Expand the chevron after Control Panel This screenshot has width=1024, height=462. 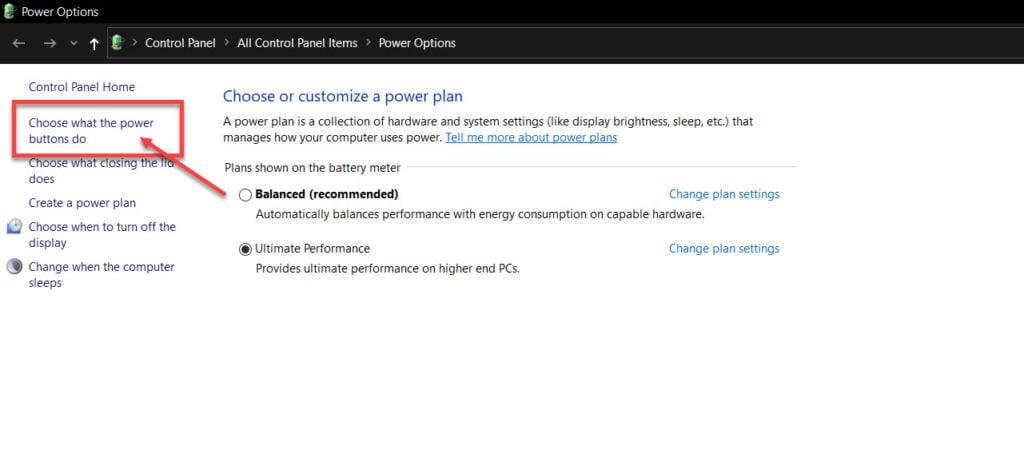coord(227,42)
